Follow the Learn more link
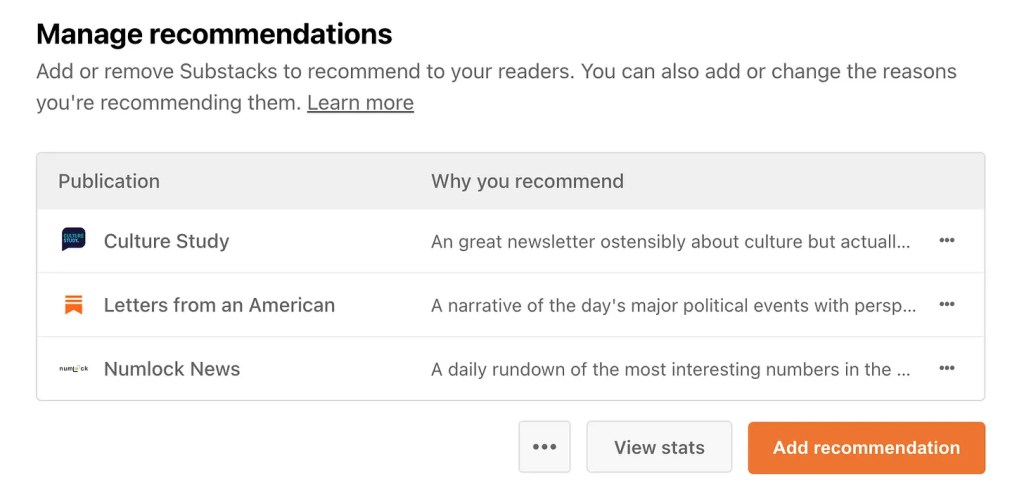The width and height of the screenshot is (1024, 497). click(360, 102)
